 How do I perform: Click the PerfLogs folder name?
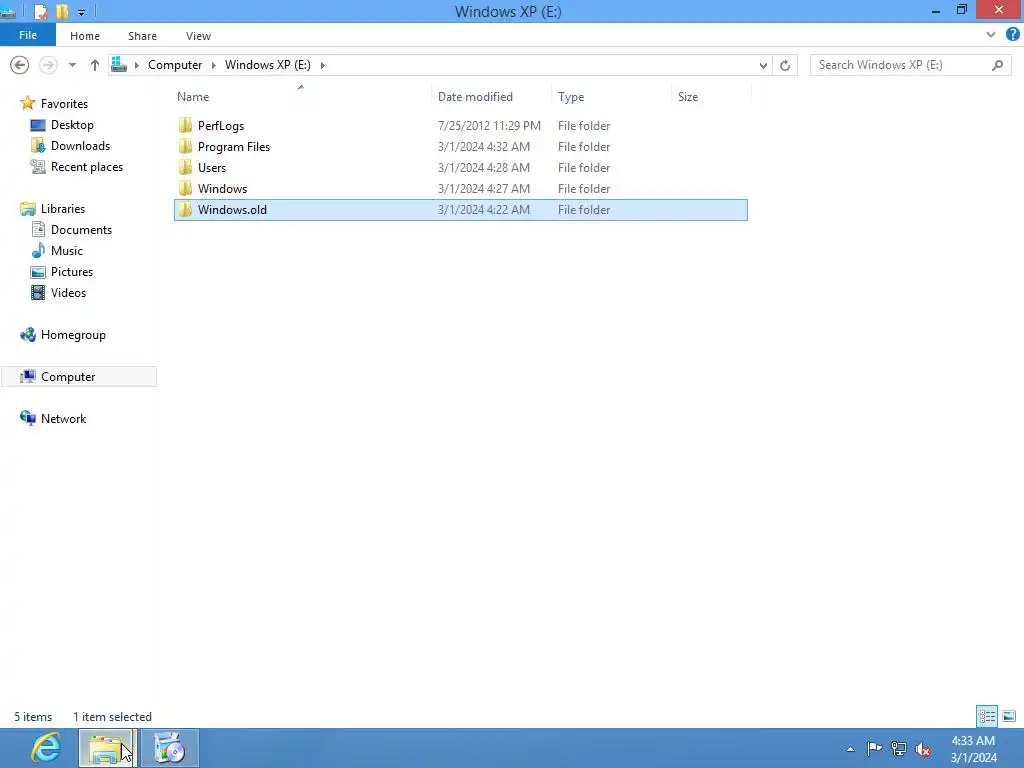(x=221, y=126)
